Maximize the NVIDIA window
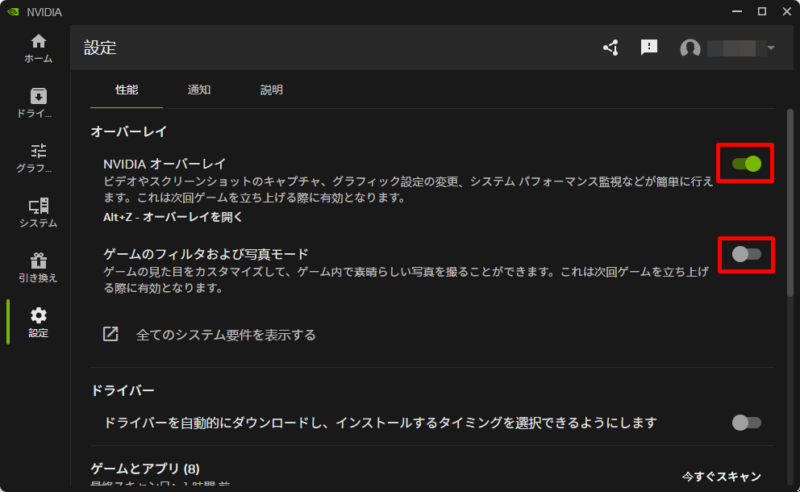Screen dimensions: 800x492 [x=762, y=11]
